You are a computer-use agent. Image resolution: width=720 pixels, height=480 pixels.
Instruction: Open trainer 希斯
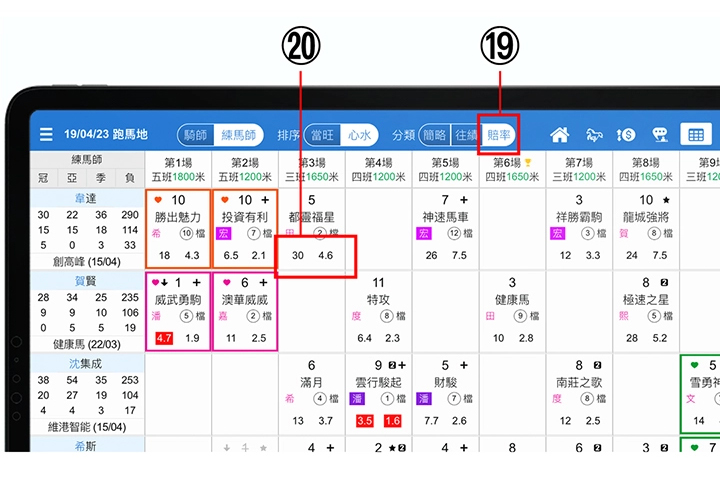(x=86, y=446)
